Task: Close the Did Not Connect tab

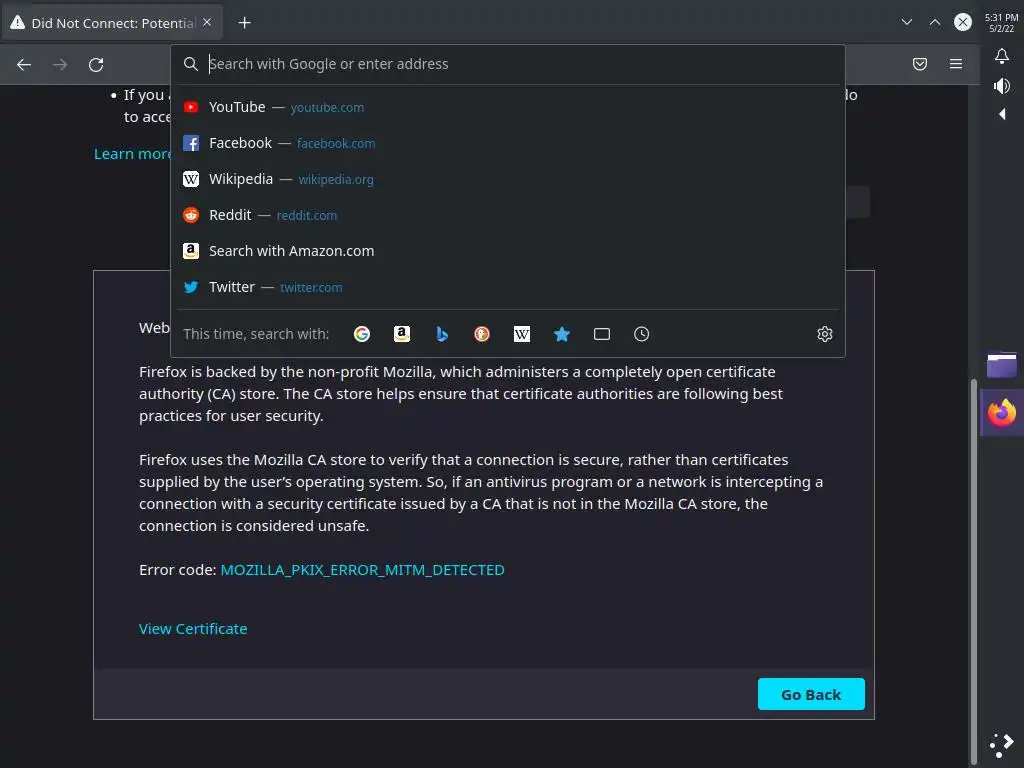Action: 207,22
